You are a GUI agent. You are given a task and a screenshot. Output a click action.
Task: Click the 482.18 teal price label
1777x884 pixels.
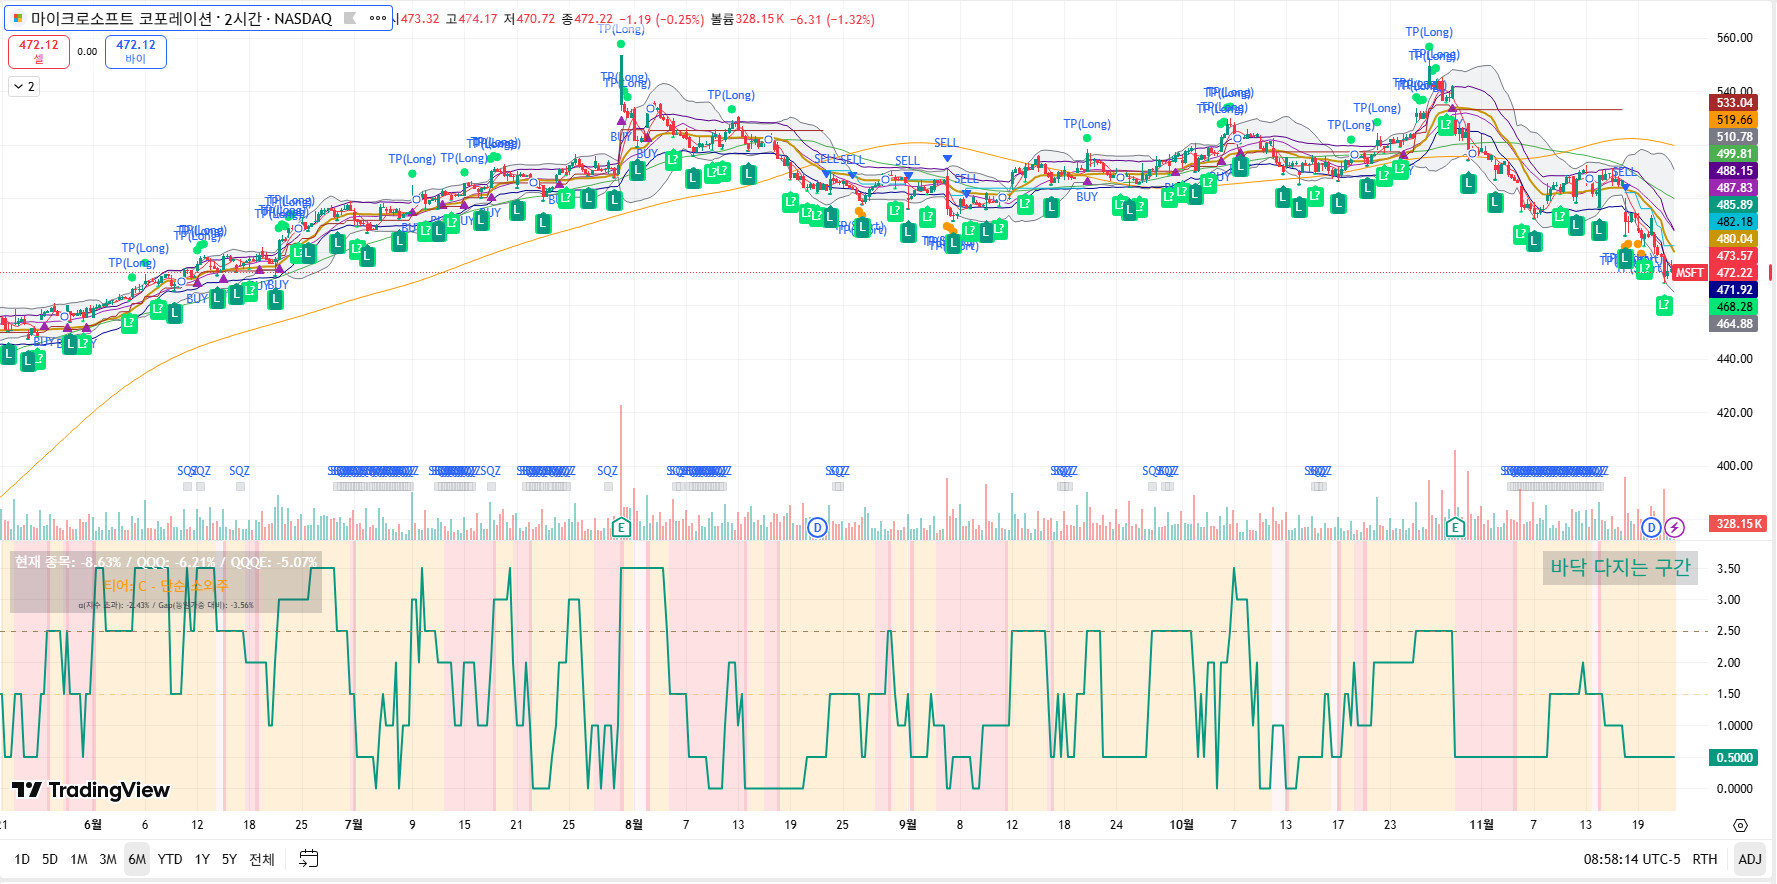coord(1734,222)
